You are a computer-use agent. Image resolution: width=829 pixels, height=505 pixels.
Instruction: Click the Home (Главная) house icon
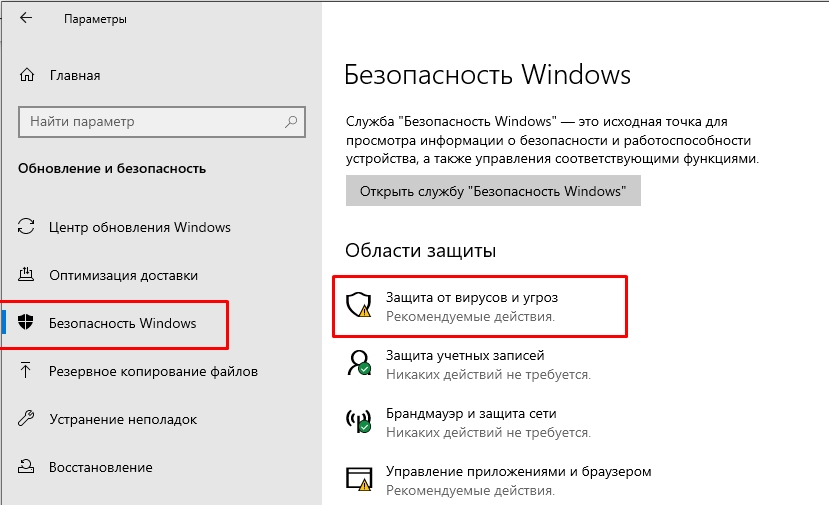coord(27,75)
